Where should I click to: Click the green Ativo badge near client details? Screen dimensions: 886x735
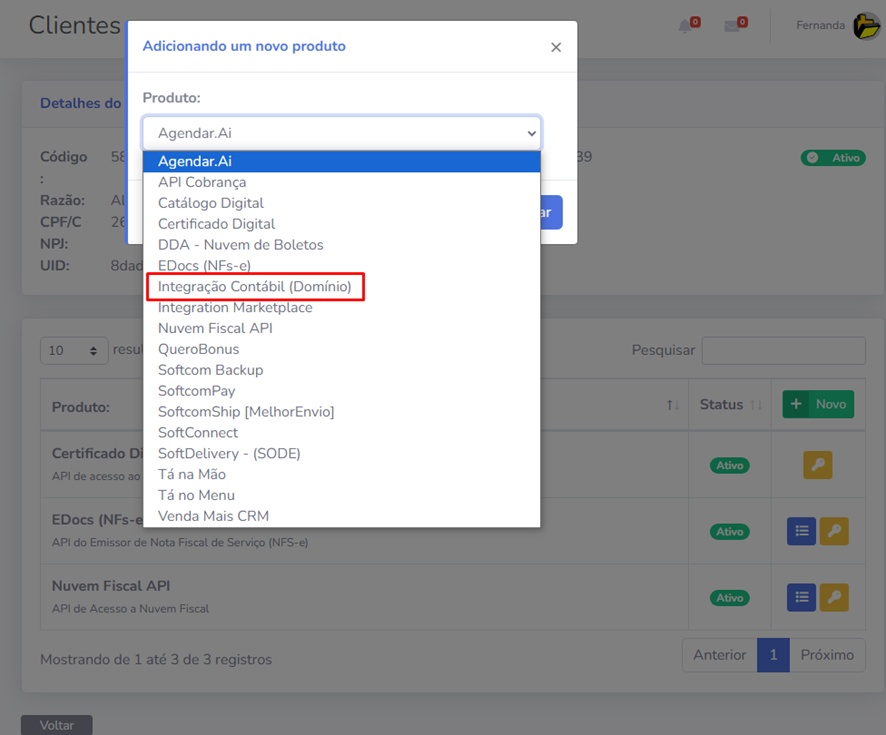pos(833,157)
